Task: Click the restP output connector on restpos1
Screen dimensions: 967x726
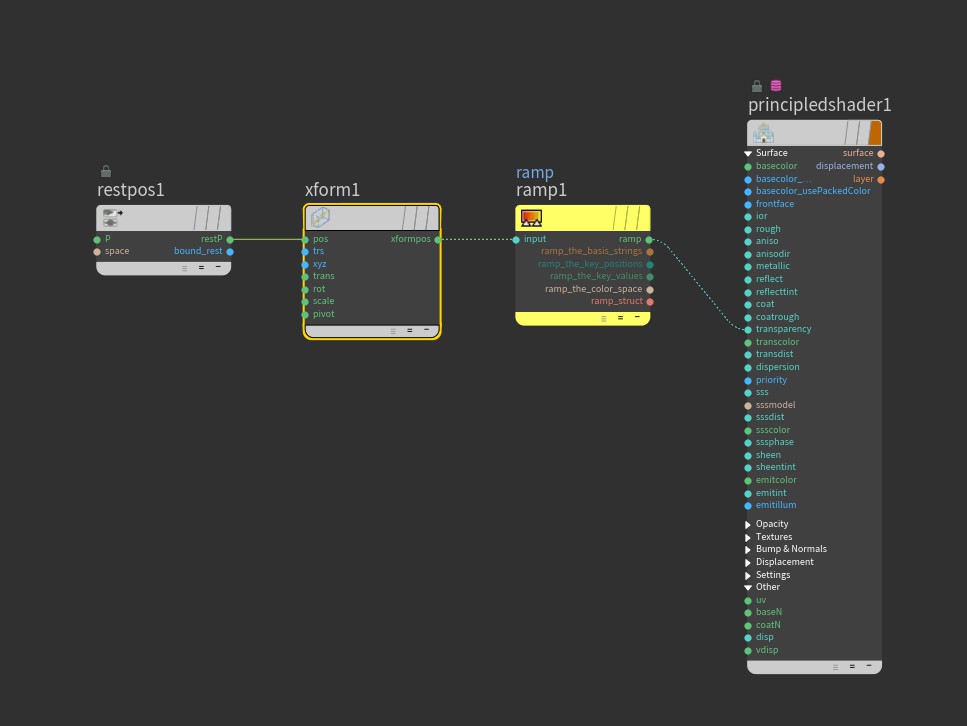Action: pyautogui.click(x=230, y=239)
